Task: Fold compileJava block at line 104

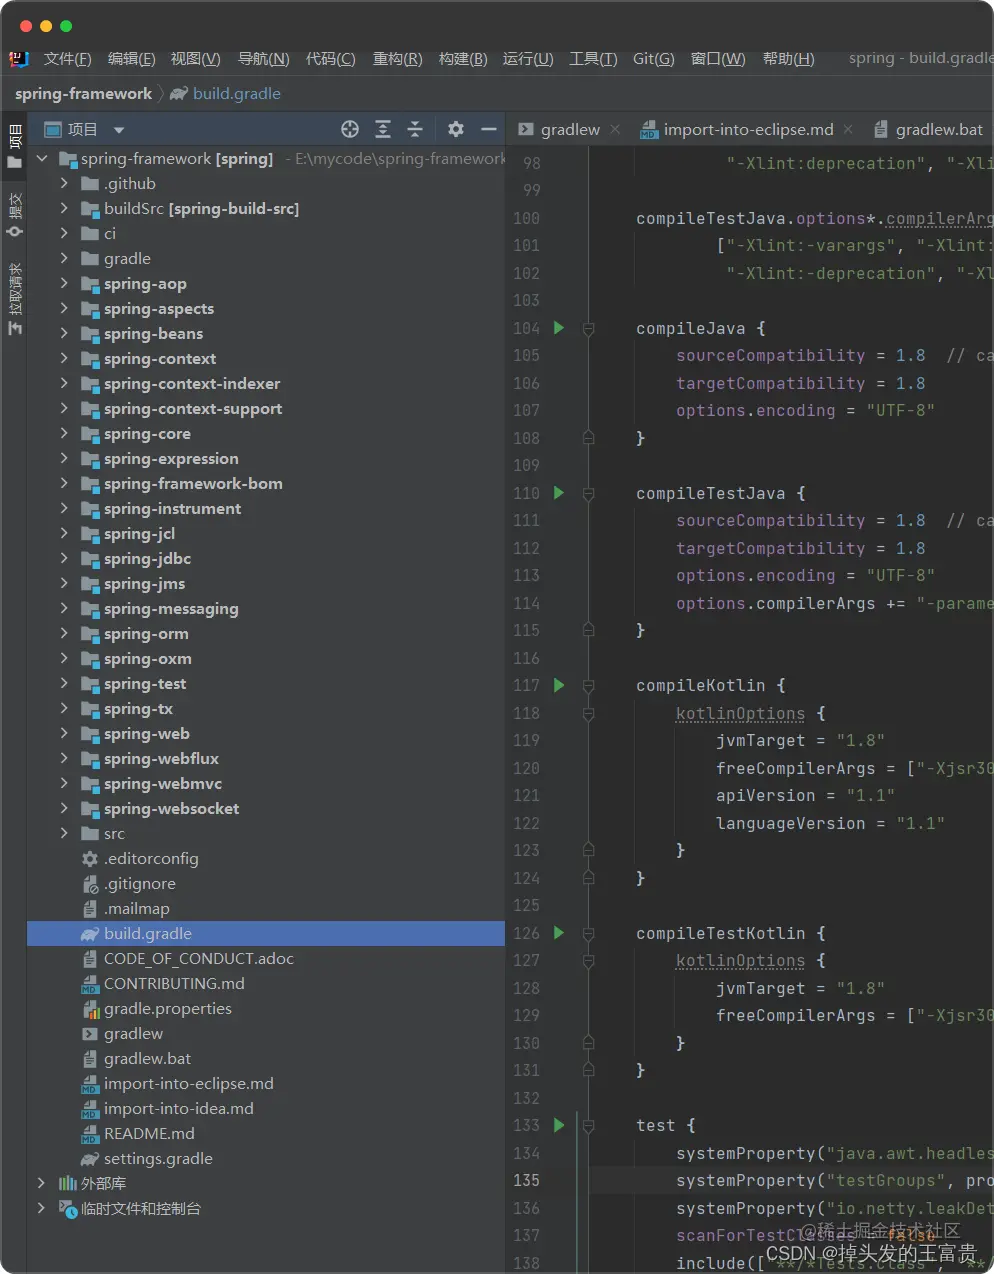Action: coord(589,328)
